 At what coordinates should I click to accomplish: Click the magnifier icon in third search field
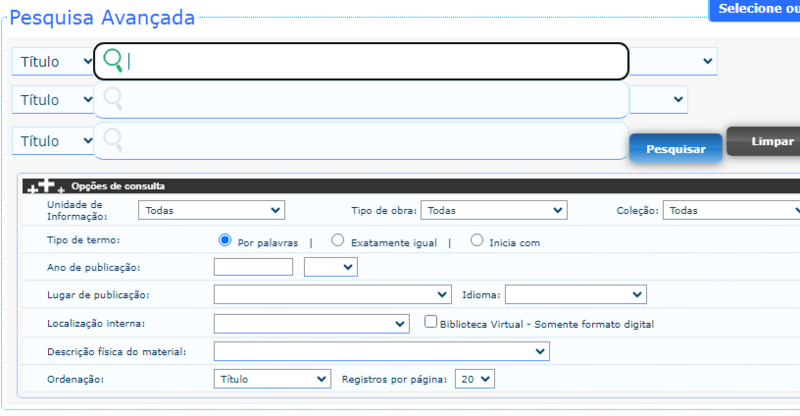coord(113,140)
